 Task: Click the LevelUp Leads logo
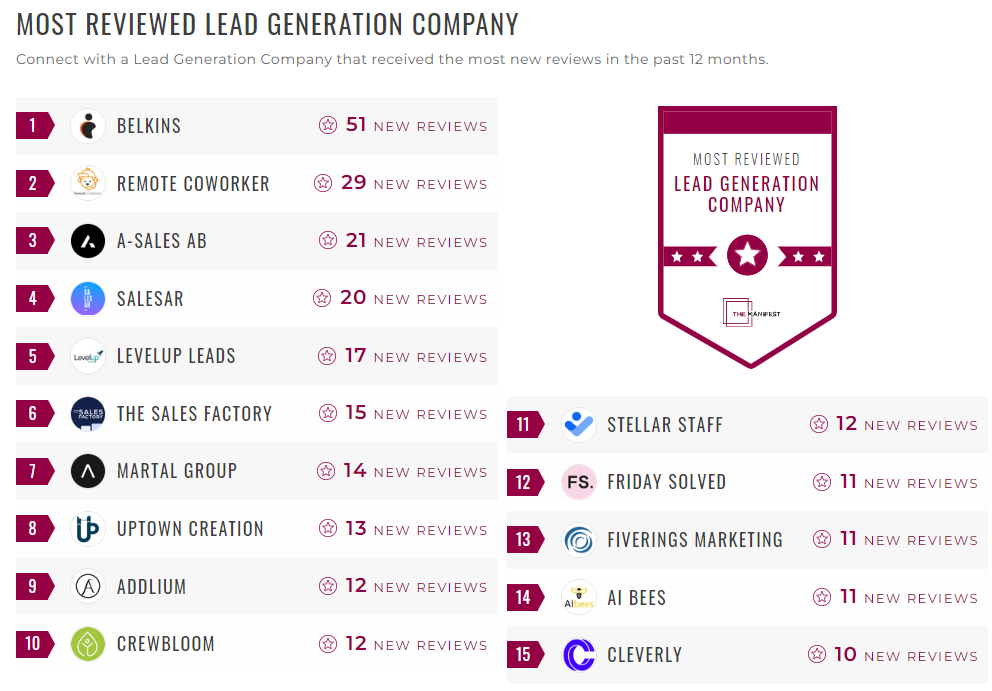pos(88,356)
